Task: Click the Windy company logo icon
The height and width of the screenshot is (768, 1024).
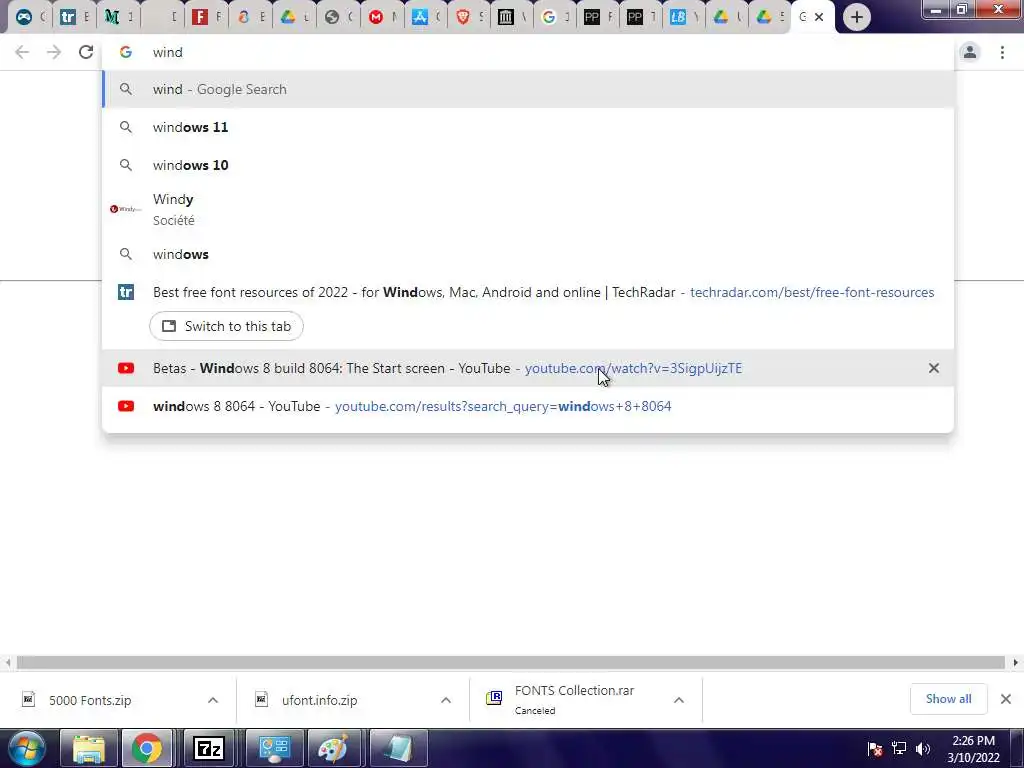Action: pos(125,209)
